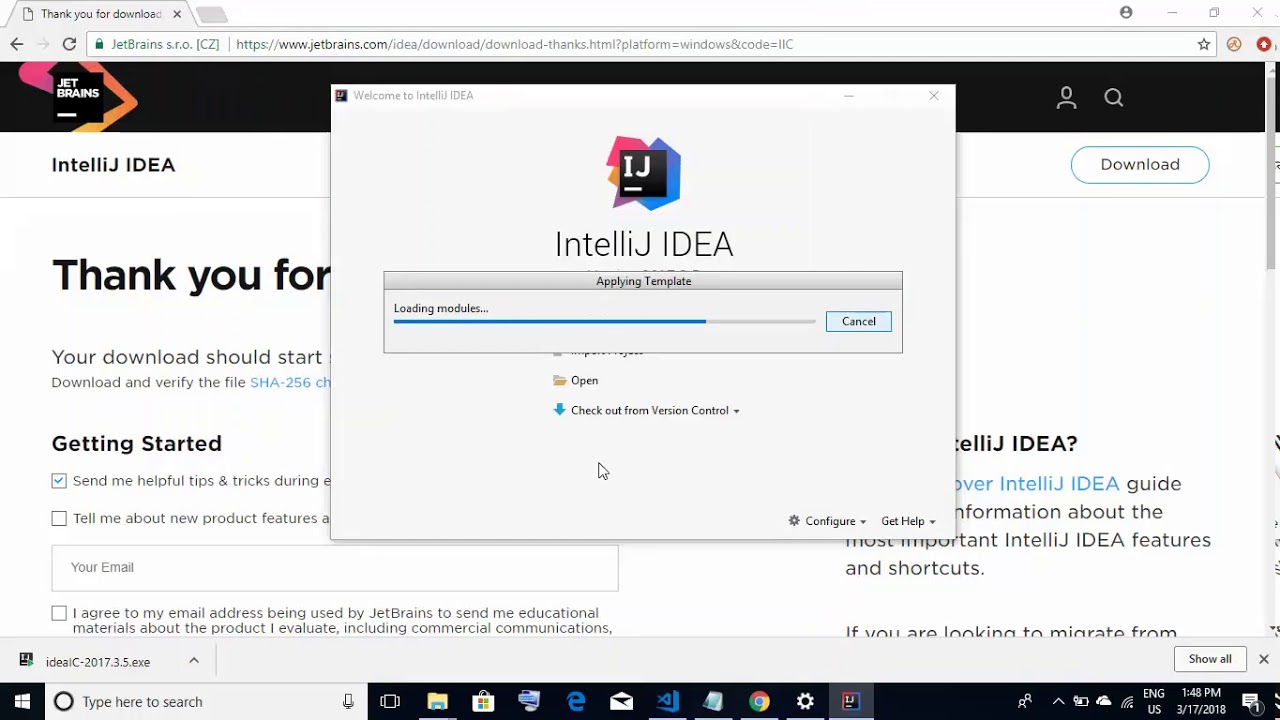Click the blue Version Control arrow icon
Viewport: 1280px width, 720px height.
[x=559, y=410]
